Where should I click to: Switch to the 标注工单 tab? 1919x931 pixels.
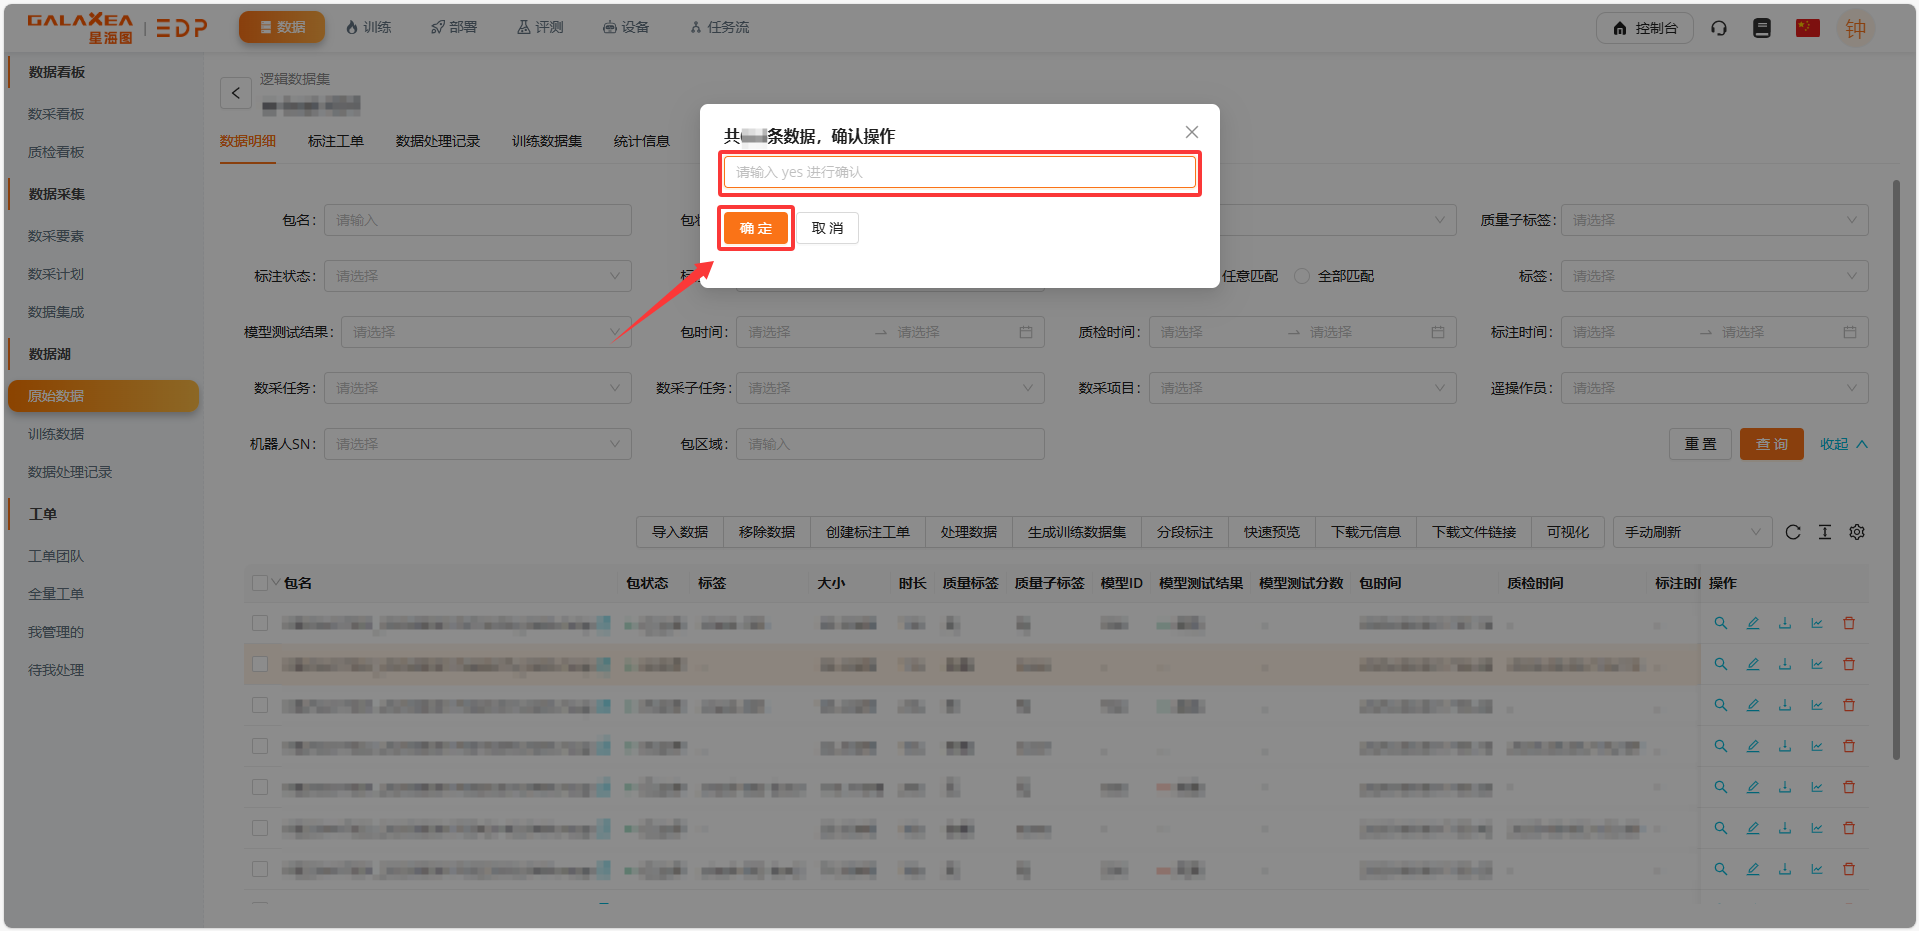335,141
